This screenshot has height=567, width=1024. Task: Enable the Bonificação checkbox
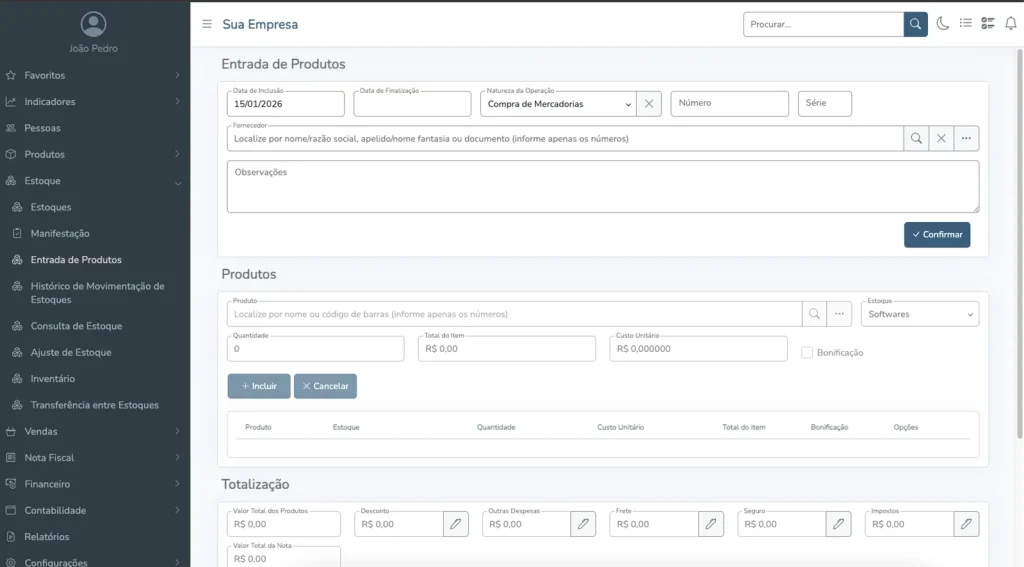click(807, 352)
